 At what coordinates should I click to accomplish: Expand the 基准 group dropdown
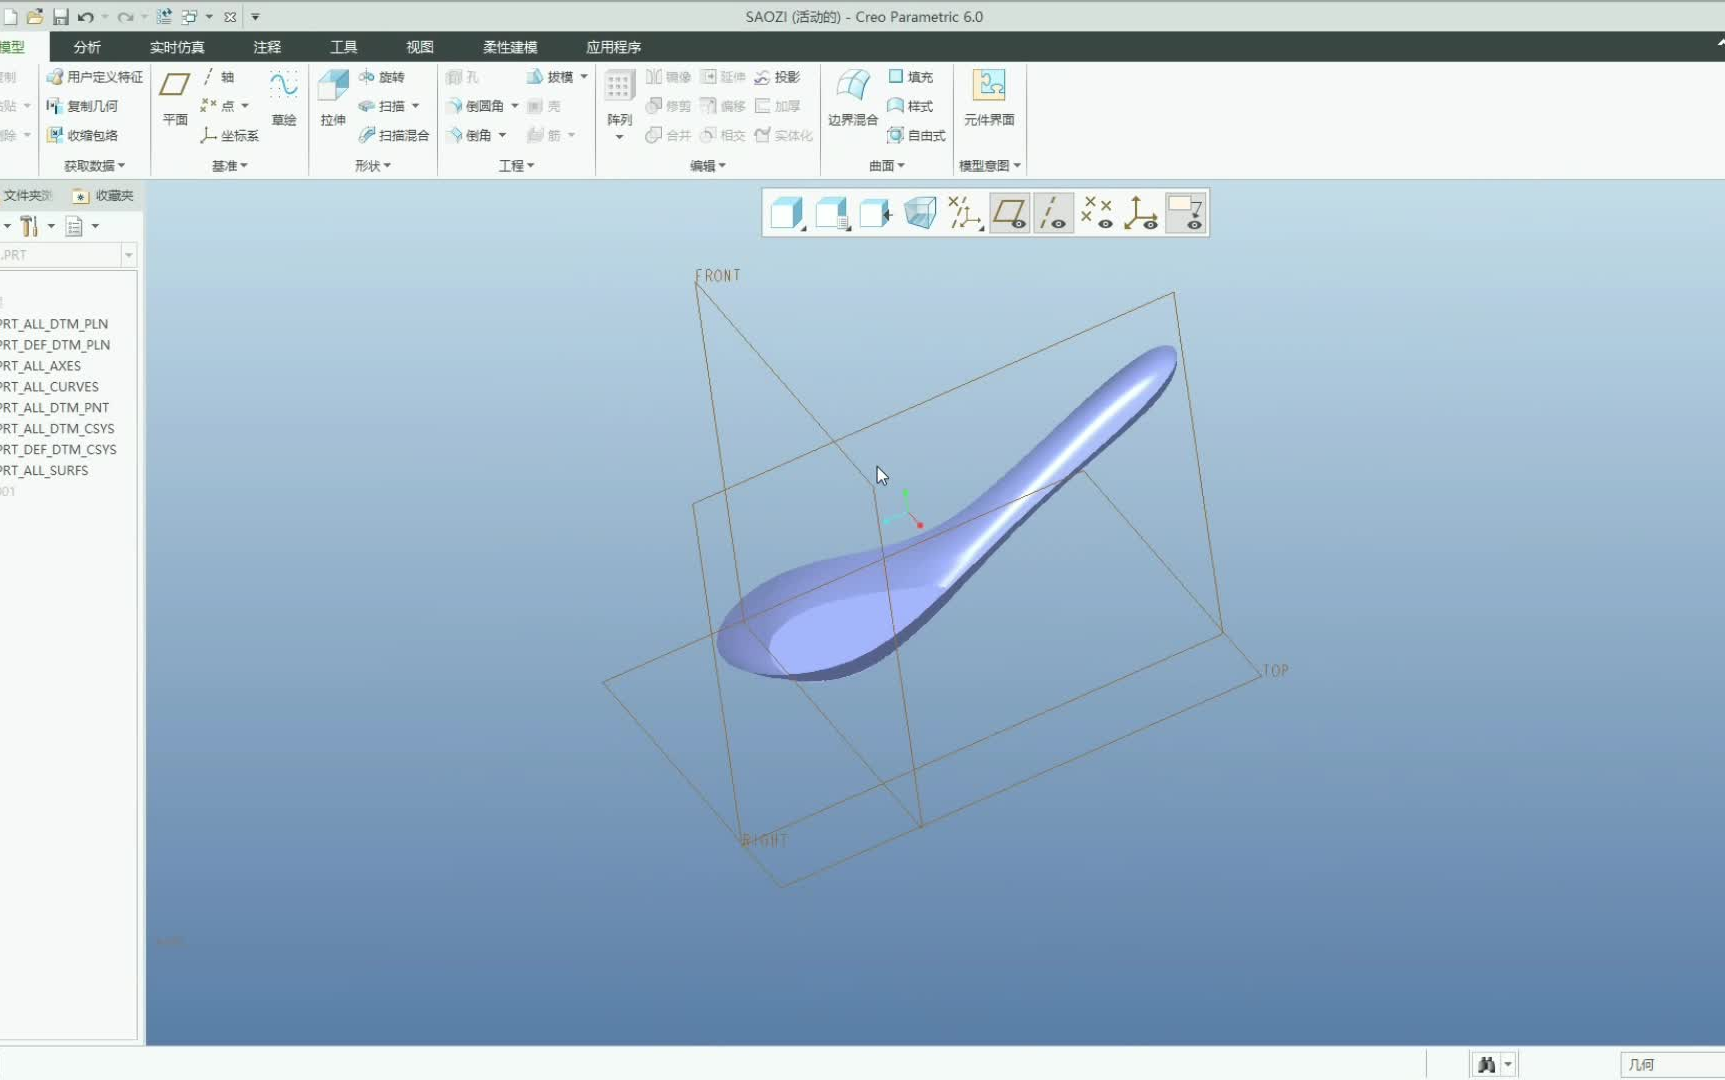tap(244, 165)
